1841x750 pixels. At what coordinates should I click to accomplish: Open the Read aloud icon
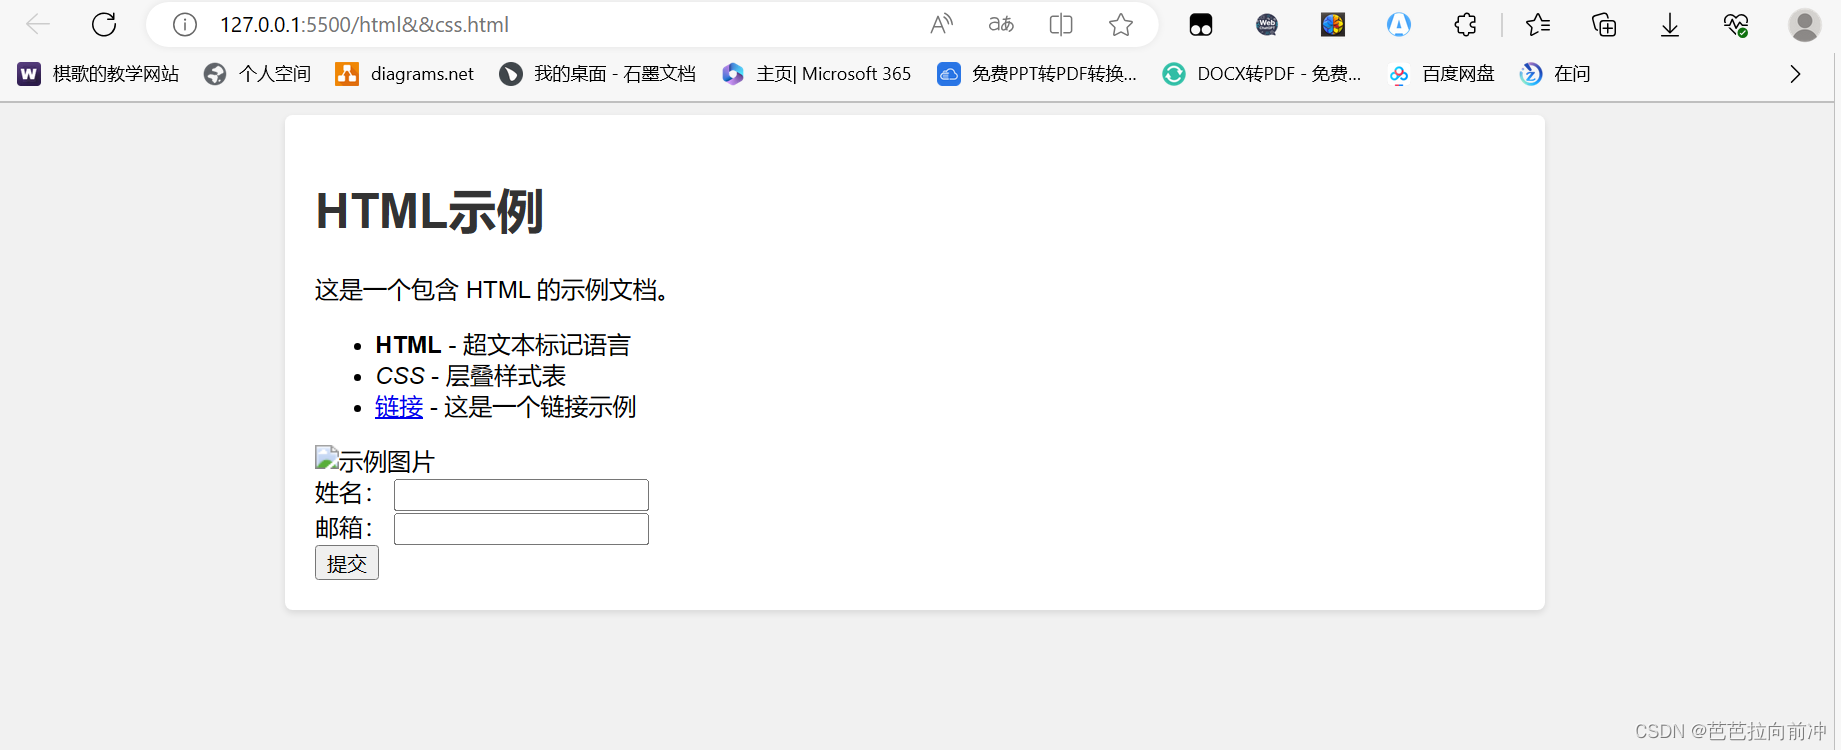pyautogui.click(x=941, y=24)
